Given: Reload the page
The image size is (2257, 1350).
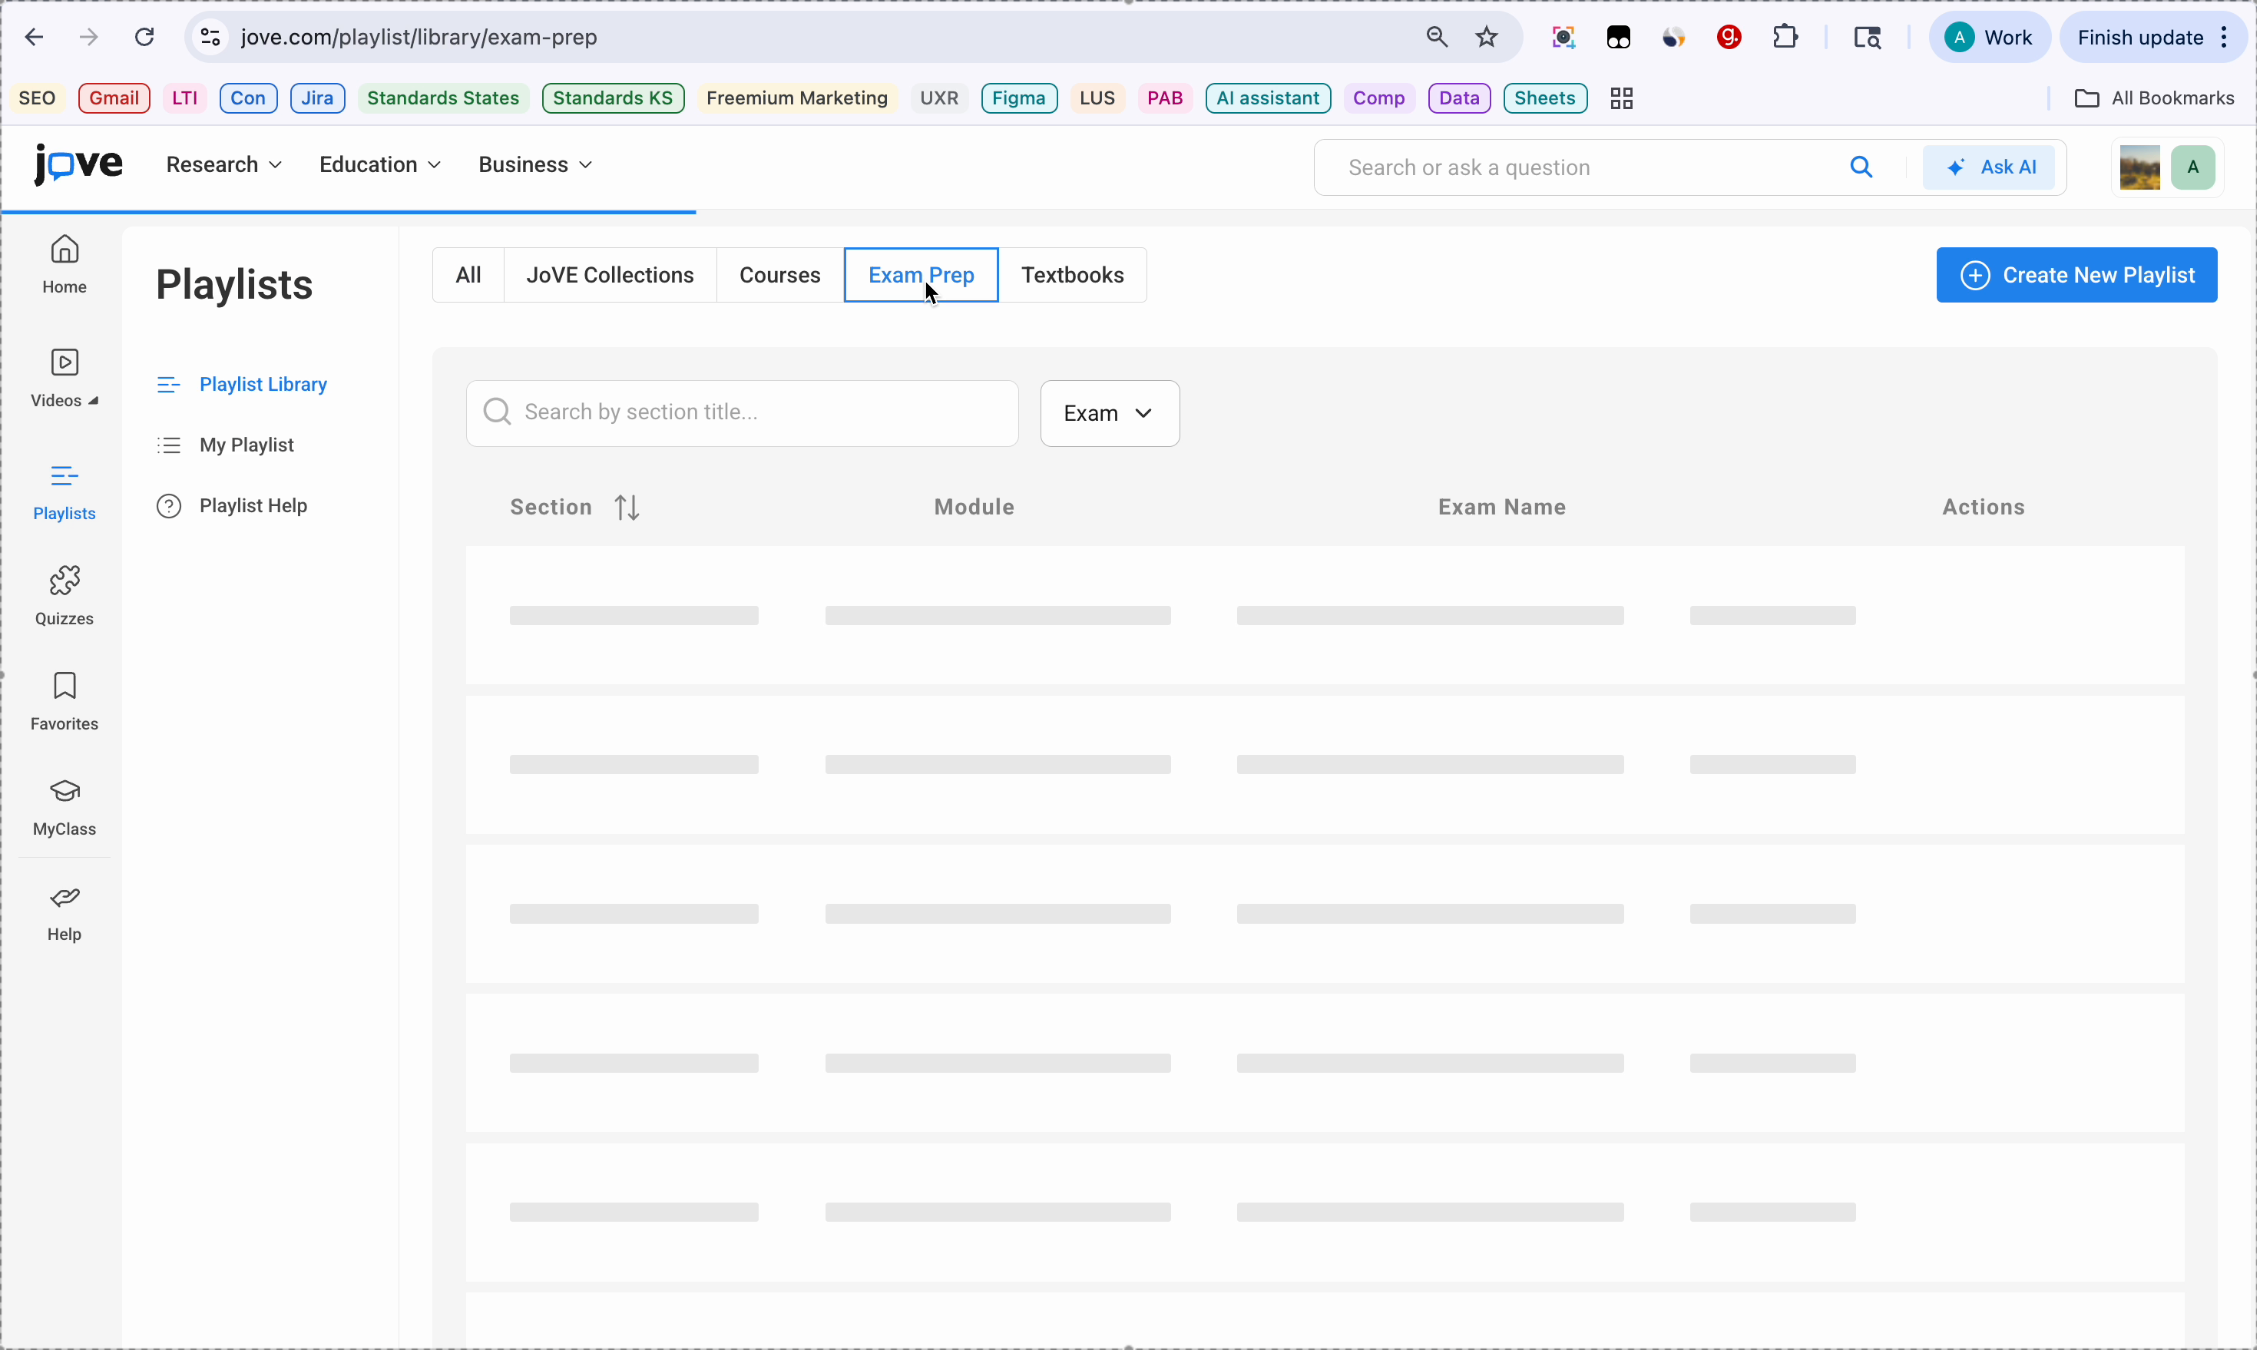Looking at the screenshot, I should [x=145, y=37].
